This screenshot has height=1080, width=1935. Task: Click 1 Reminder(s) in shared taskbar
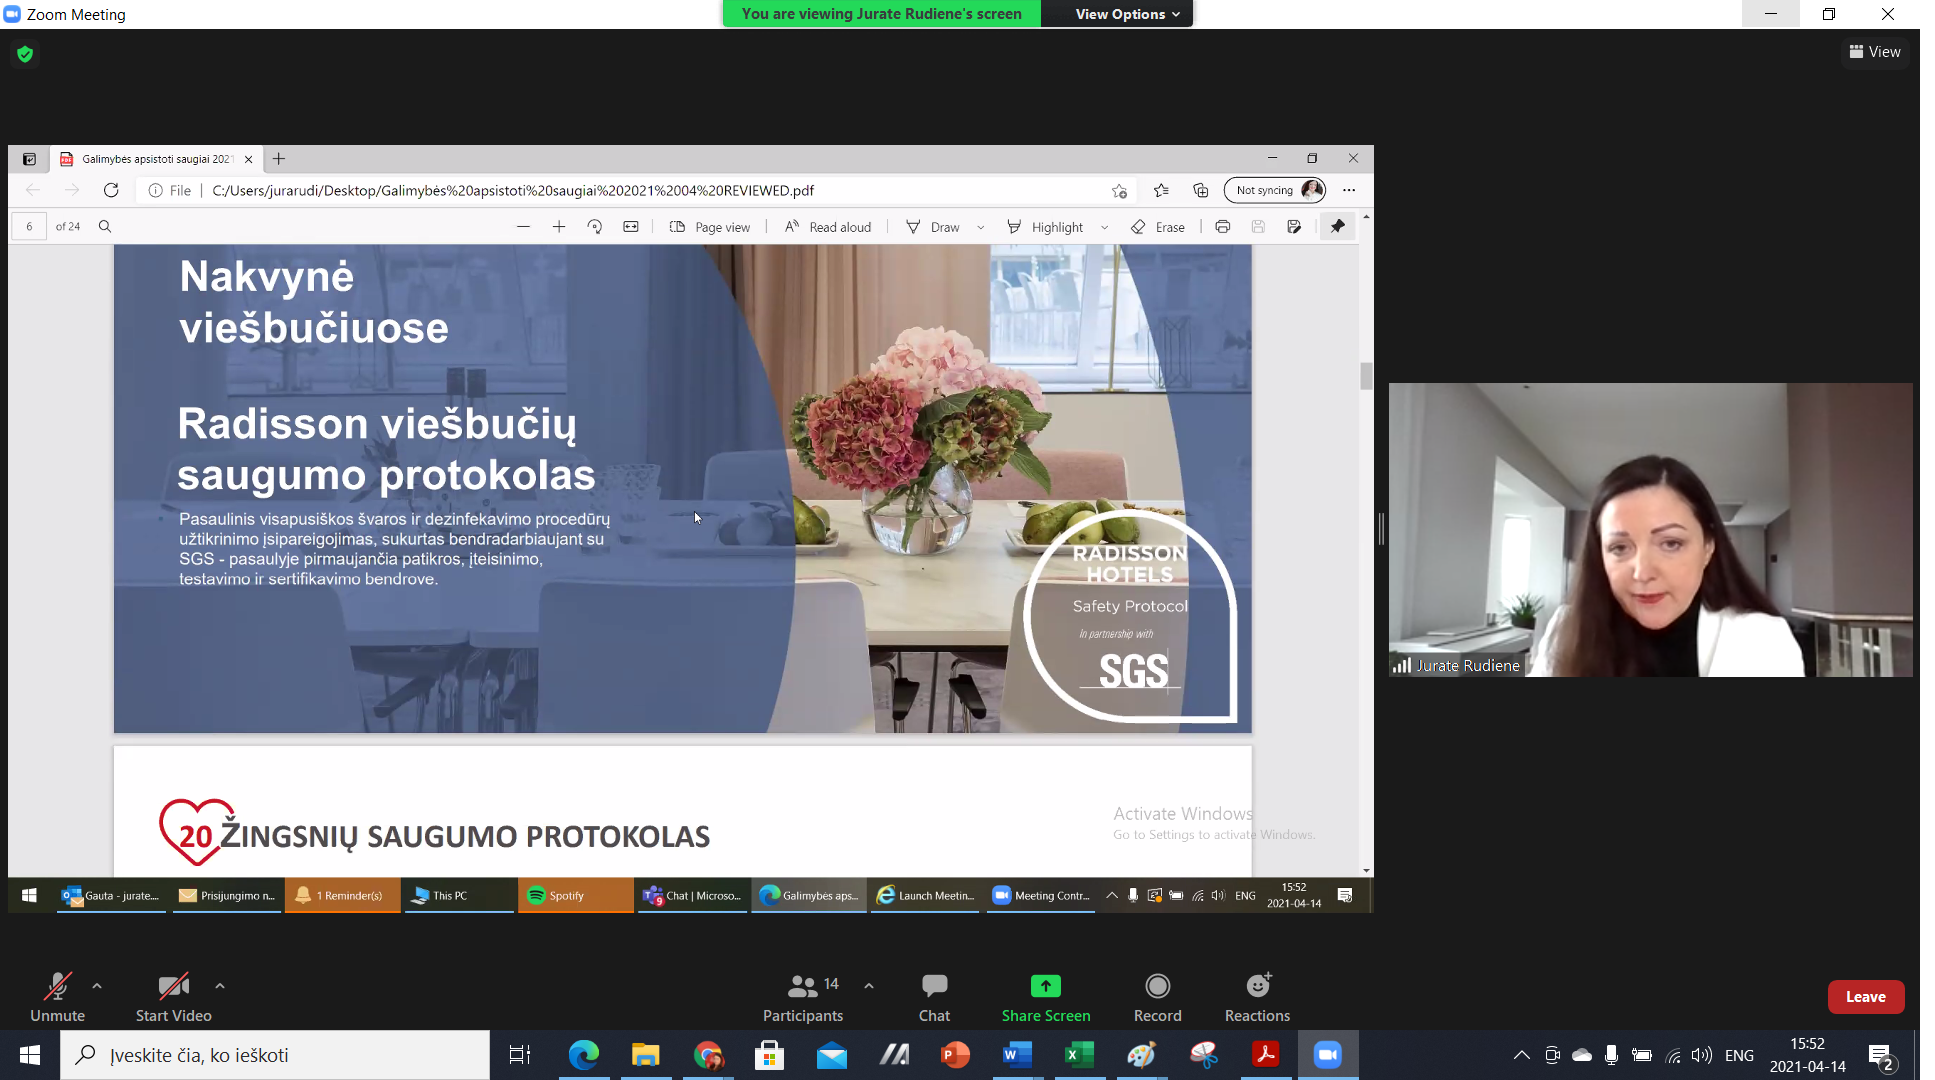click(343, 896)
